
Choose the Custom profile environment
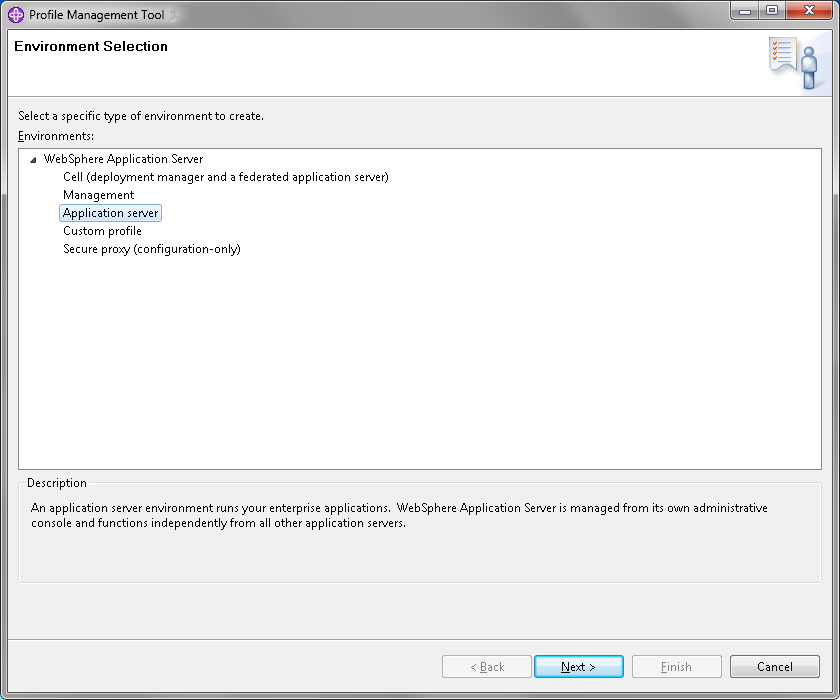102,231
